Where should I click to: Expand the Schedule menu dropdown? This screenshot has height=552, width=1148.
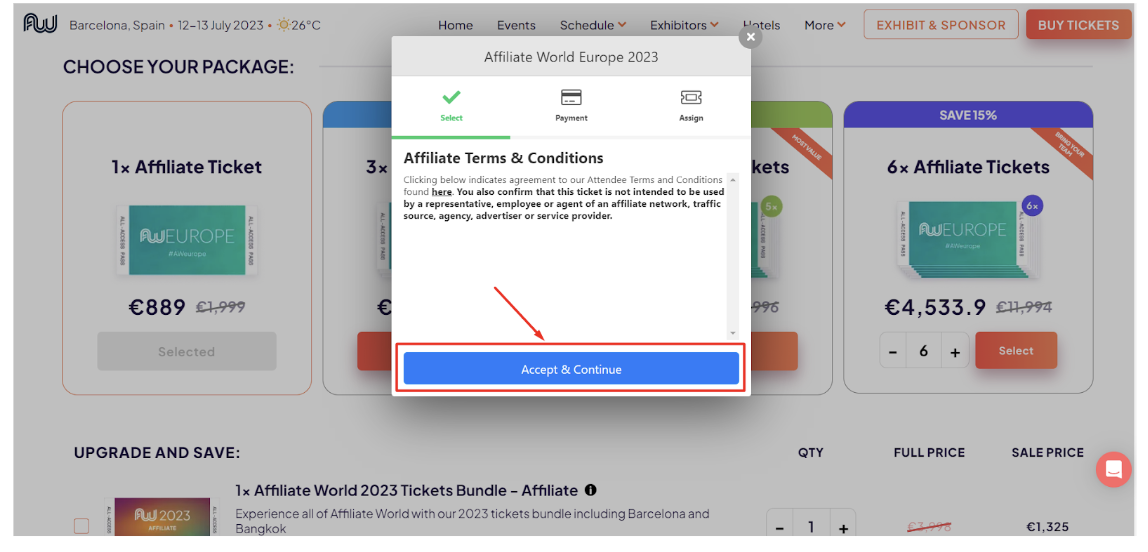(x=593, y=25)
